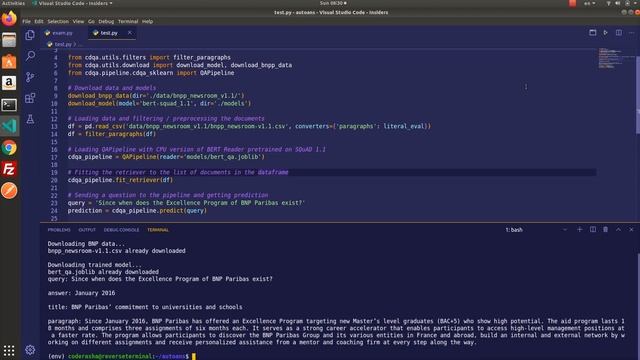Click the 'query = ' assignment line

point(186,202)
